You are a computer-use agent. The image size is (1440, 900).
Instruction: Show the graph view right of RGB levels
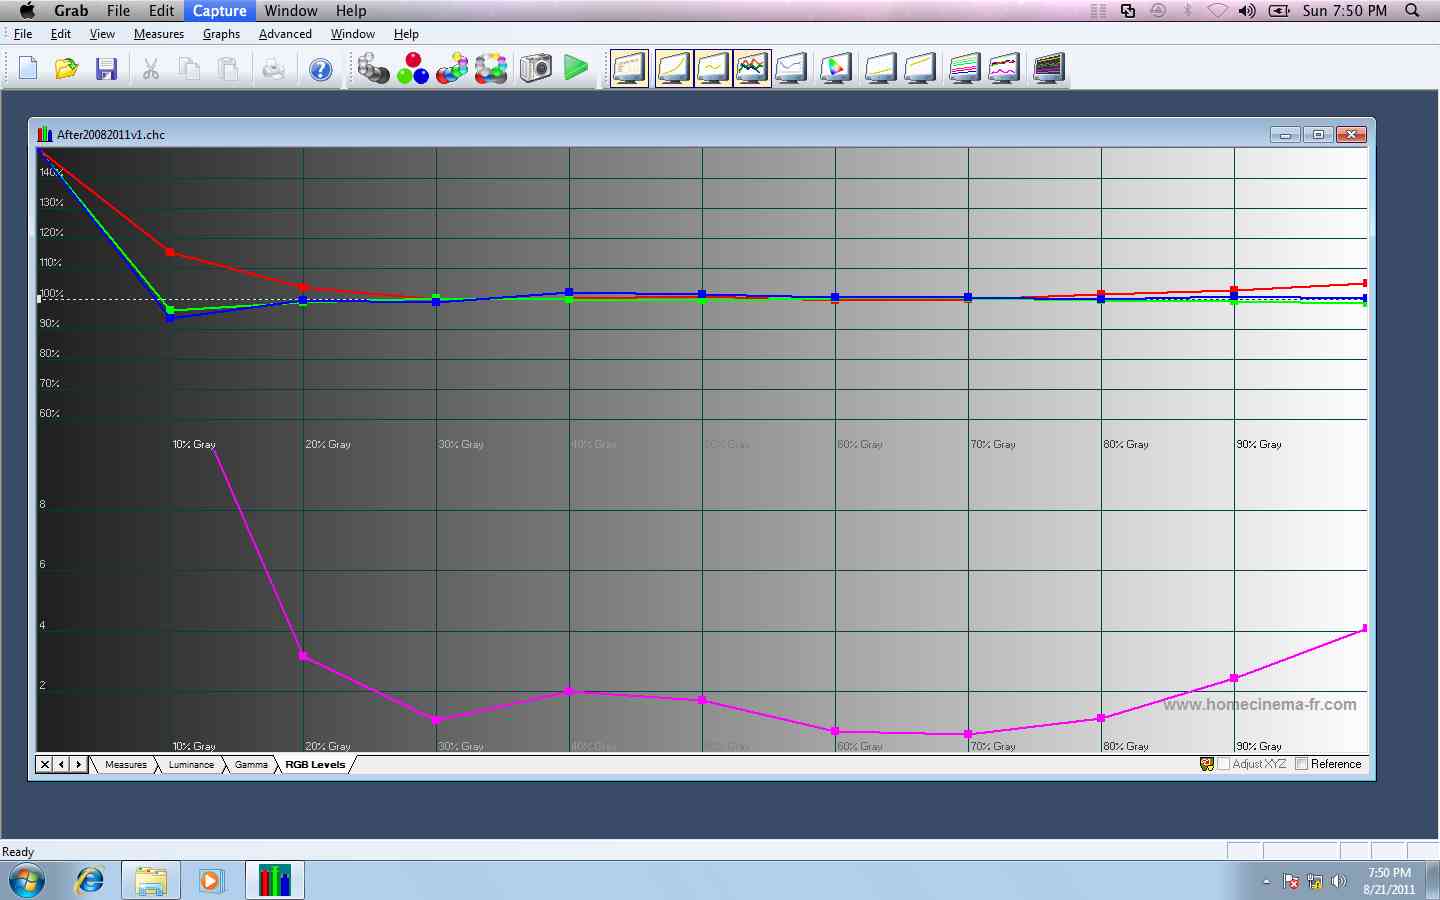click(791, 68)
